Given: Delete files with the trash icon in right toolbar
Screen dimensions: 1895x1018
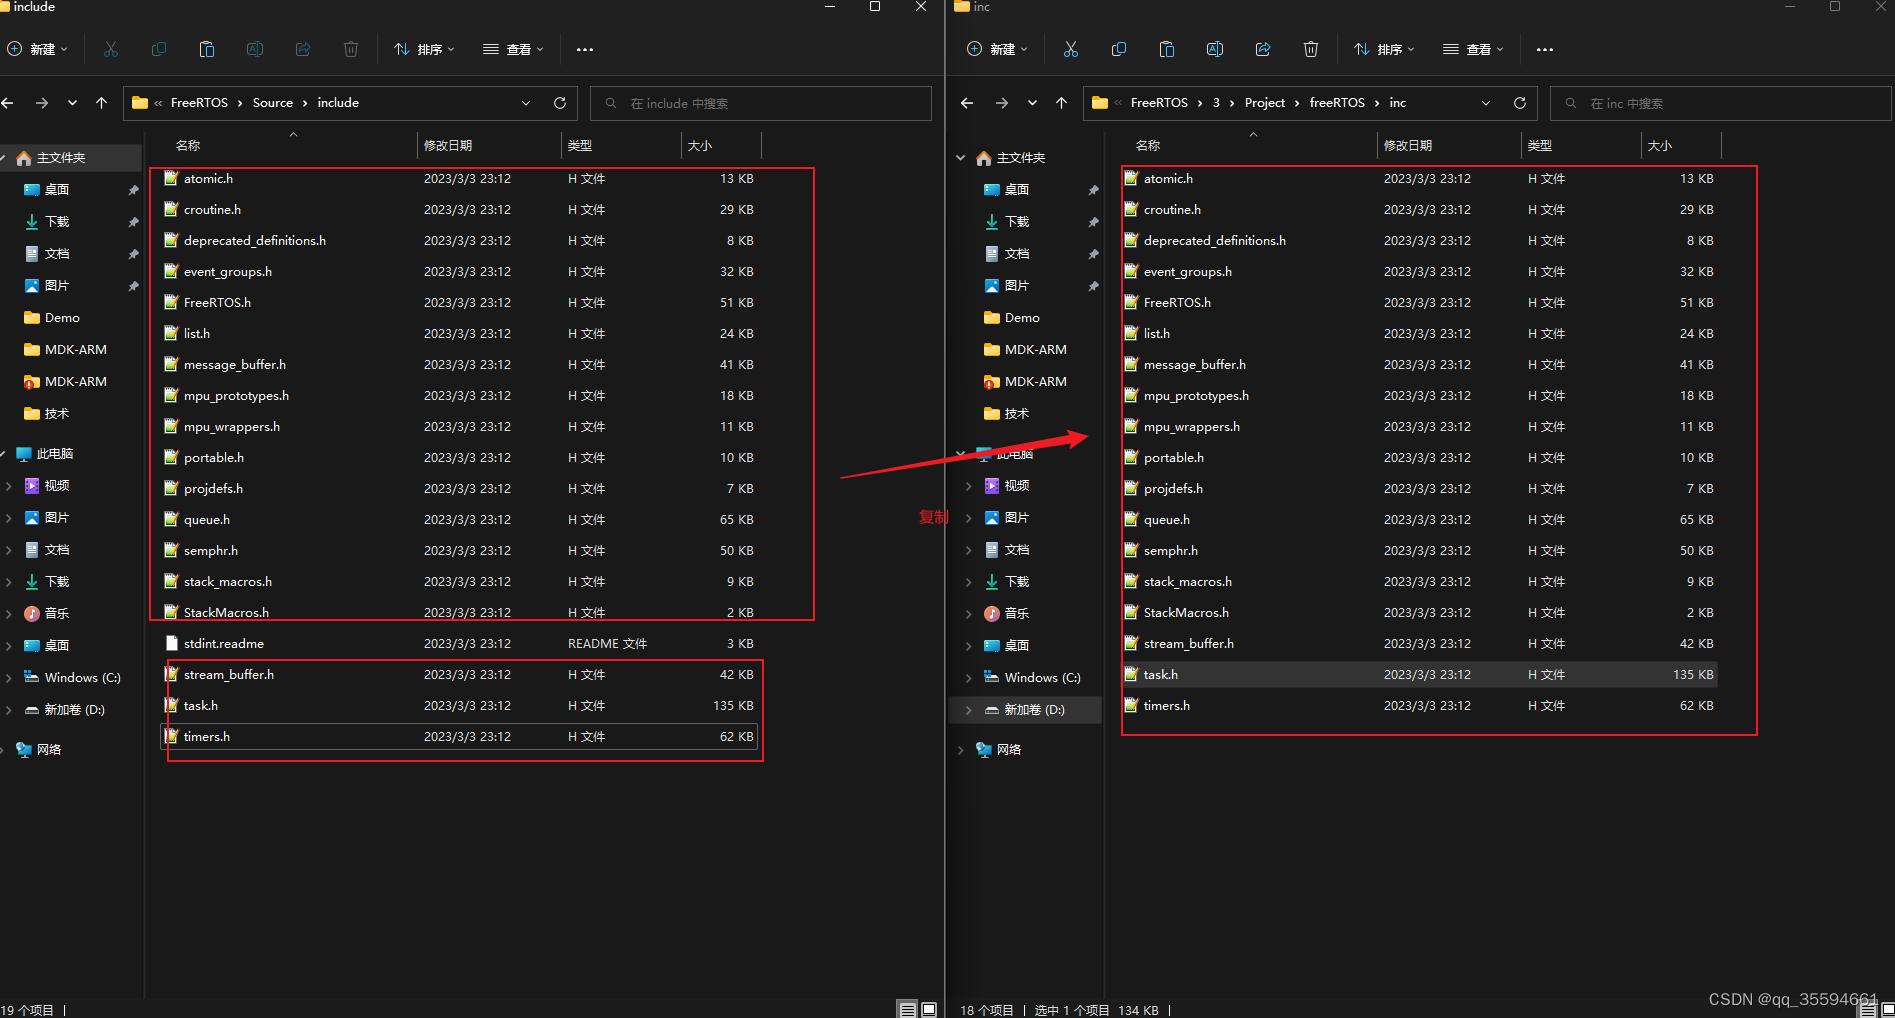Looking at the screenshot, I should pos(1310,48).
